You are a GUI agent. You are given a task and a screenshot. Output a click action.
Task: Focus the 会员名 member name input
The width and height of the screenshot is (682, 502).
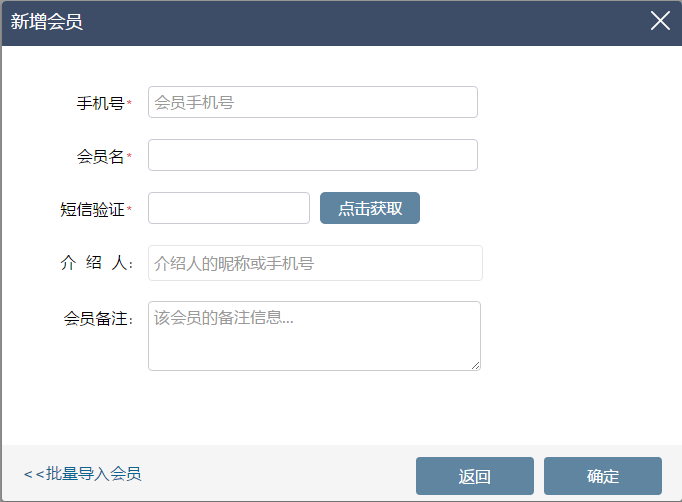coord(313,155)
